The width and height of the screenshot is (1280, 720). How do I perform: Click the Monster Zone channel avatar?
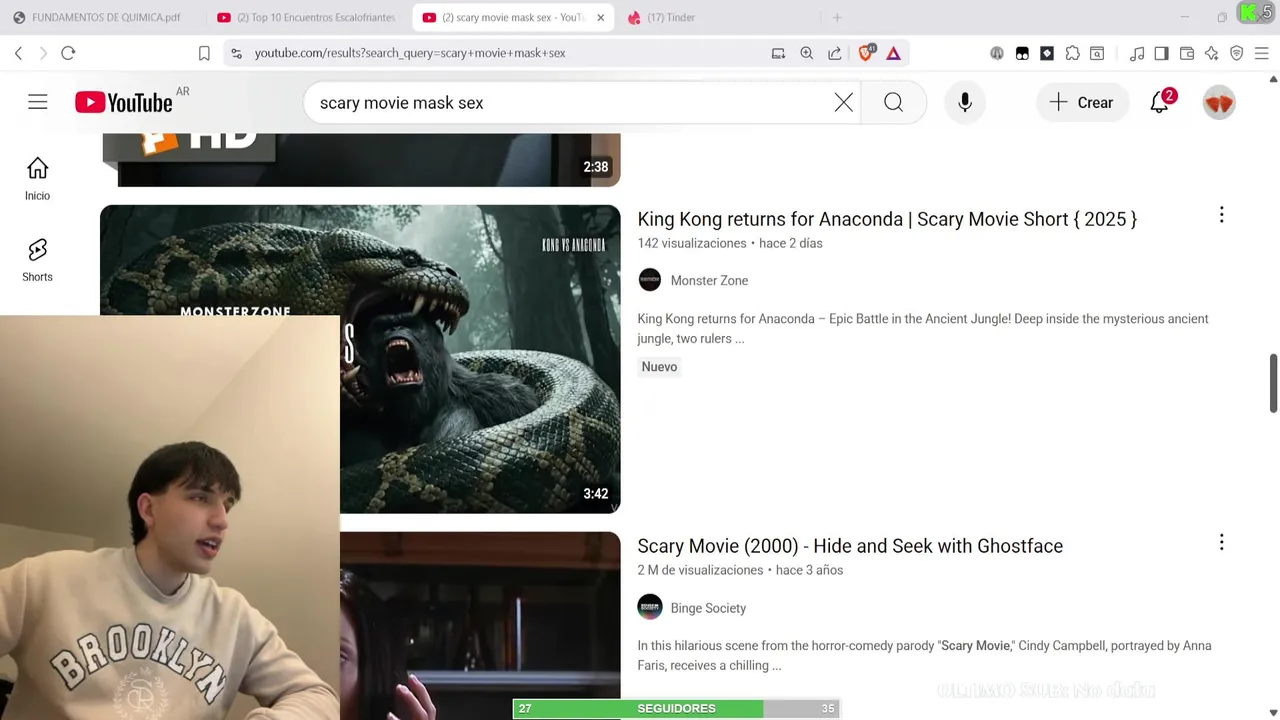click(650, 280)
